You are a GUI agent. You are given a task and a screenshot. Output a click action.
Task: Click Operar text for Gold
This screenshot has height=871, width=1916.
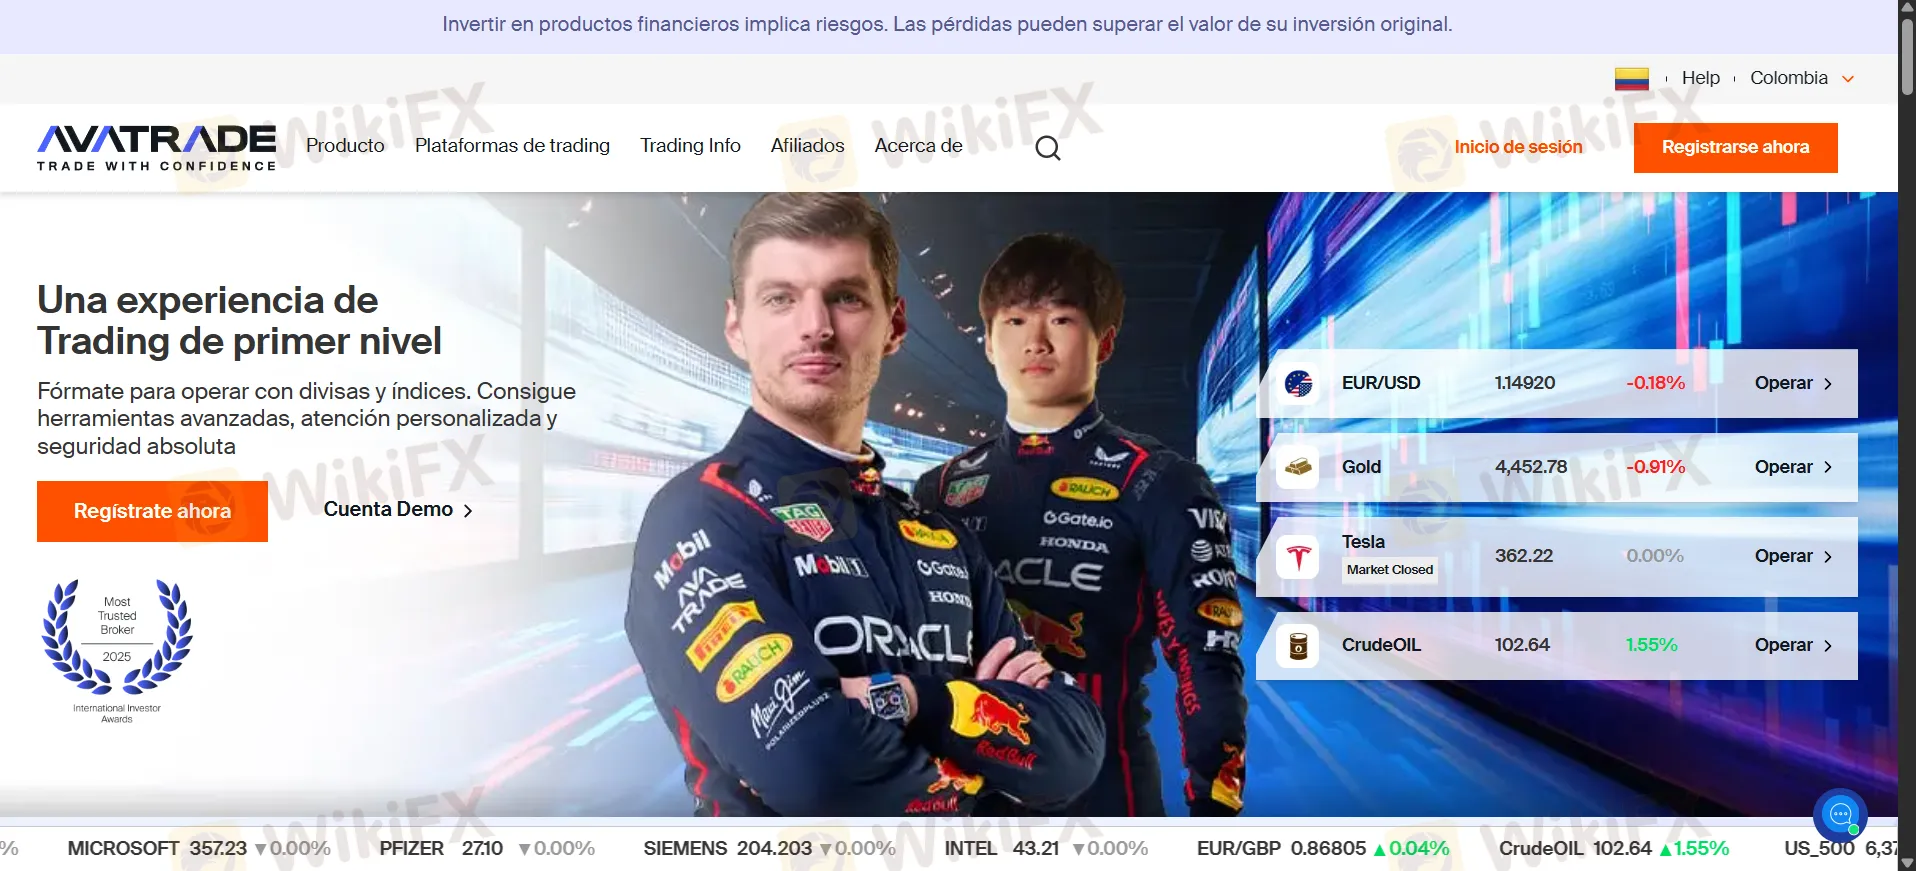coord(1783,467)
